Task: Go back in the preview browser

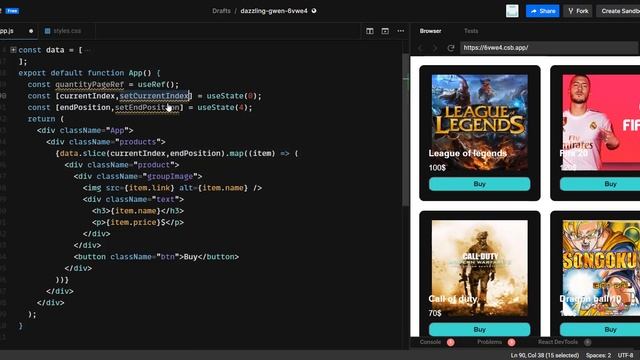Action: point(420,48)
